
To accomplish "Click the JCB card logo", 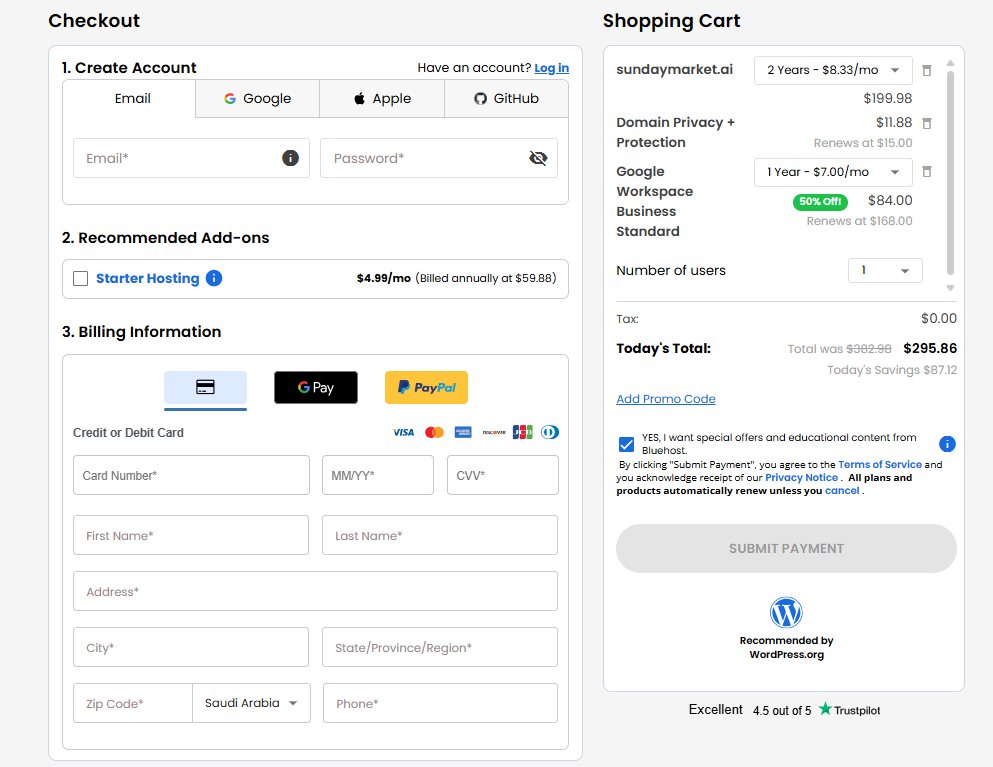I will coord(522,433).
